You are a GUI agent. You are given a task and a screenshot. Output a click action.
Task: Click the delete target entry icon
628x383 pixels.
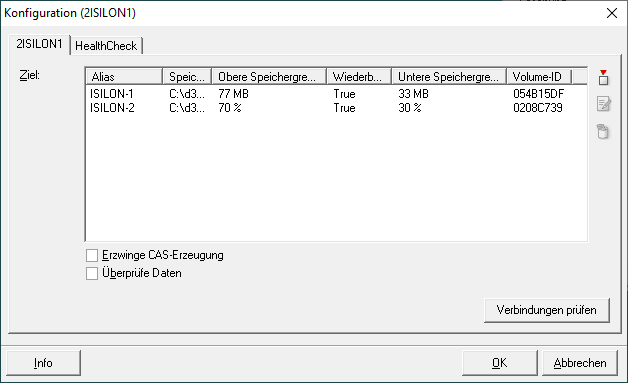click(x=603, y=131)
